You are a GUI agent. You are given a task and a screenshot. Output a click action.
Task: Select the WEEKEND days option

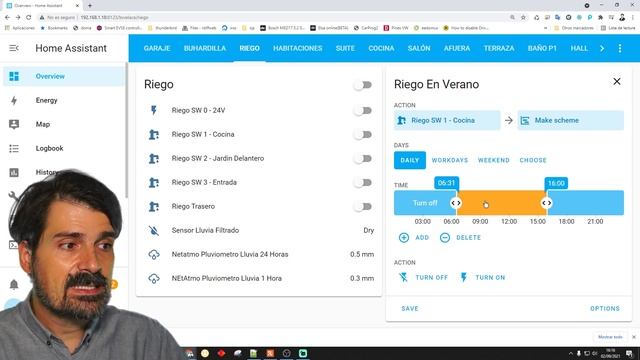(x=493, y=160)
